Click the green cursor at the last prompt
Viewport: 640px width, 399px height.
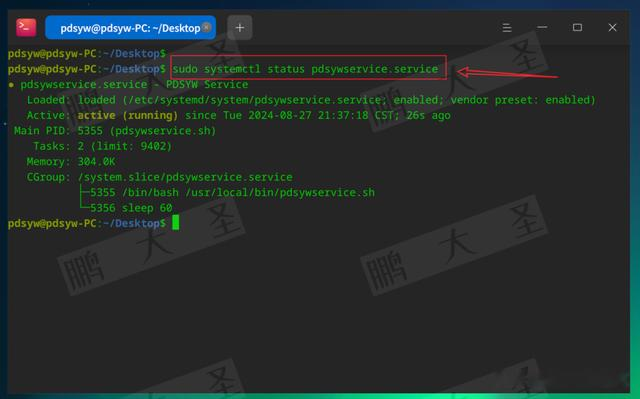176,223
